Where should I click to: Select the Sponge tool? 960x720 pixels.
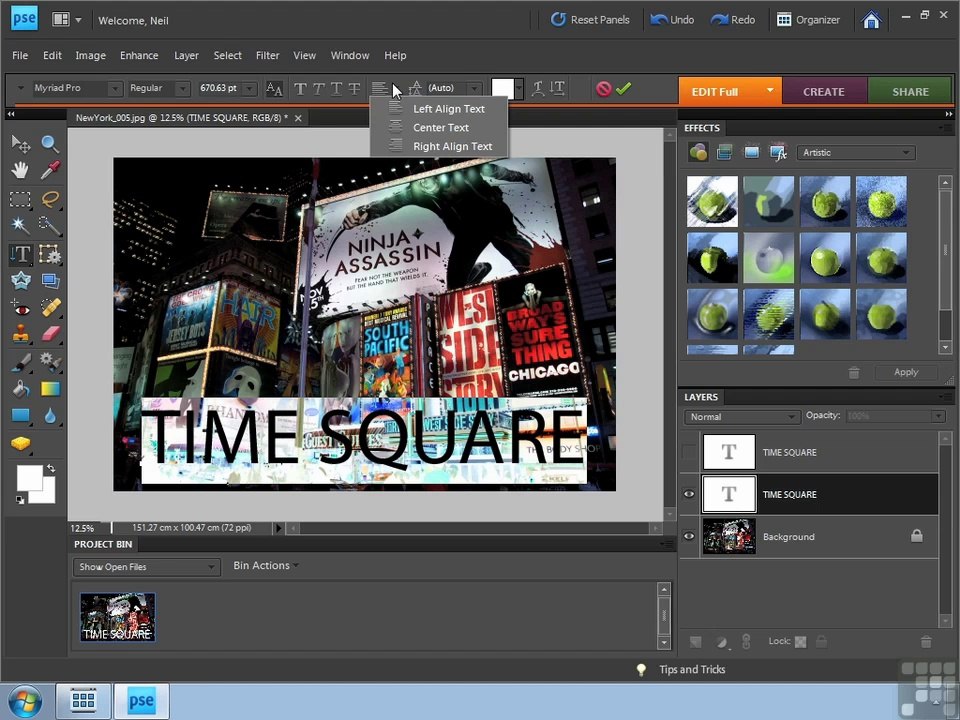click(x=20, y=443)
